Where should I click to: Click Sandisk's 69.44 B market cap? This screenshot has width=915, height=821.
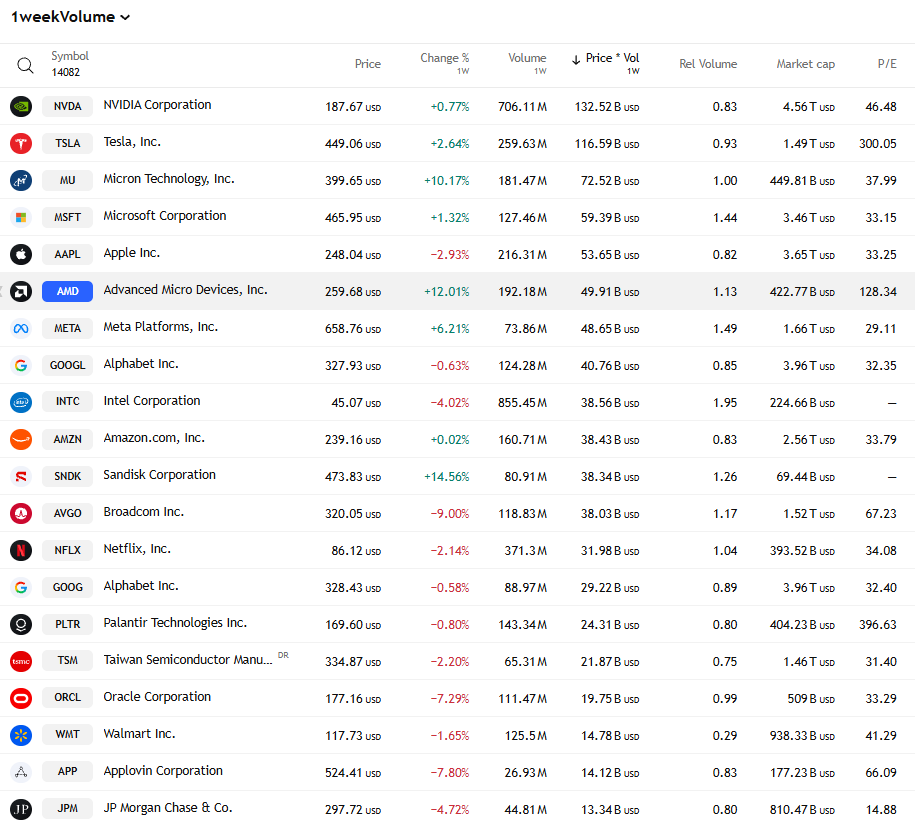805,477
